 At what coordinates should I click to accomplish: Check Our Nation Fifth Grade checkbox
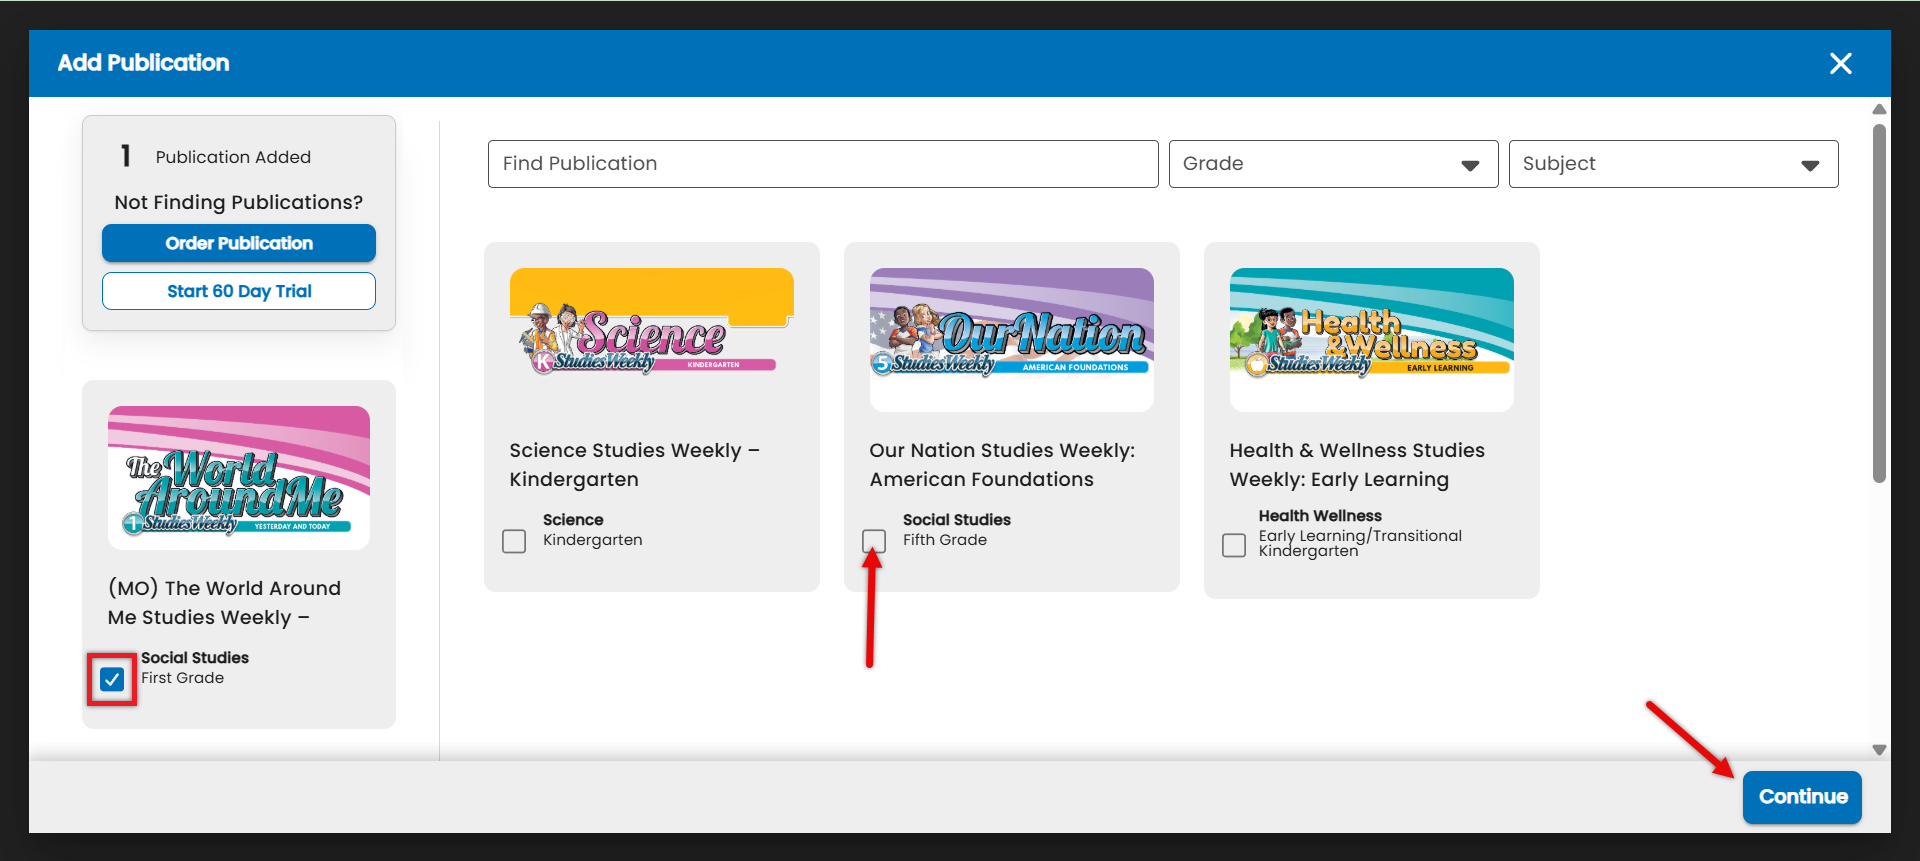(x=874, y=541)
